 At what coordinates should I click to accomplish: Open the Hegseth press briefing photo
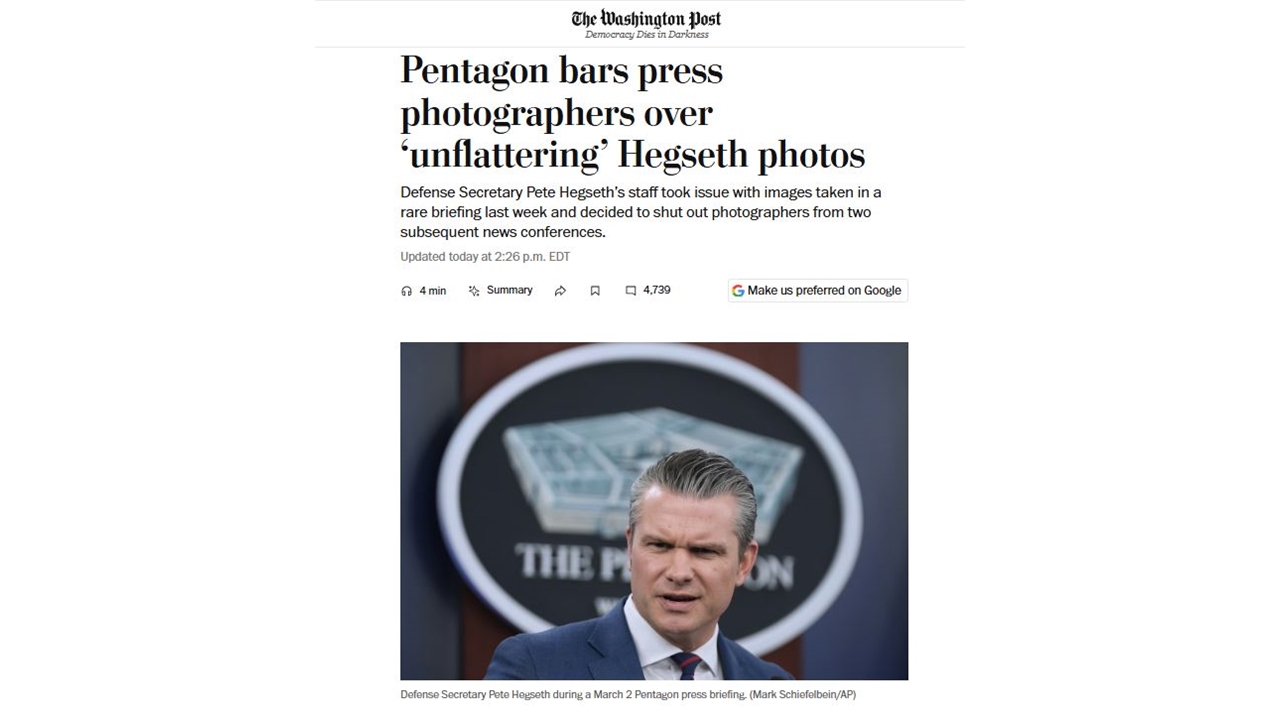(x=654, y=511)
